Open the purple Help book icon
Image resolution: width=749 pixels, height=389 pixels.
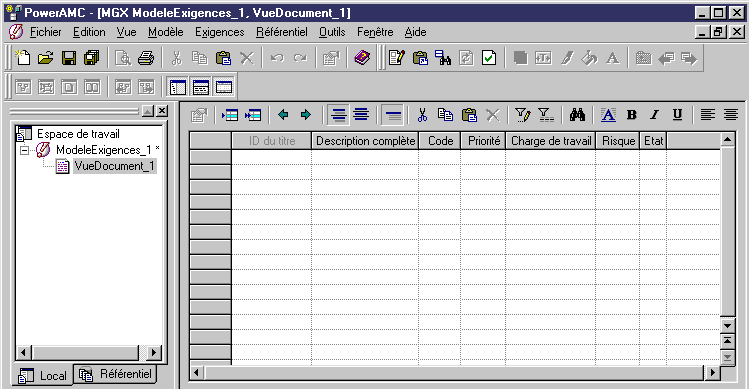[x=363, y=58]
